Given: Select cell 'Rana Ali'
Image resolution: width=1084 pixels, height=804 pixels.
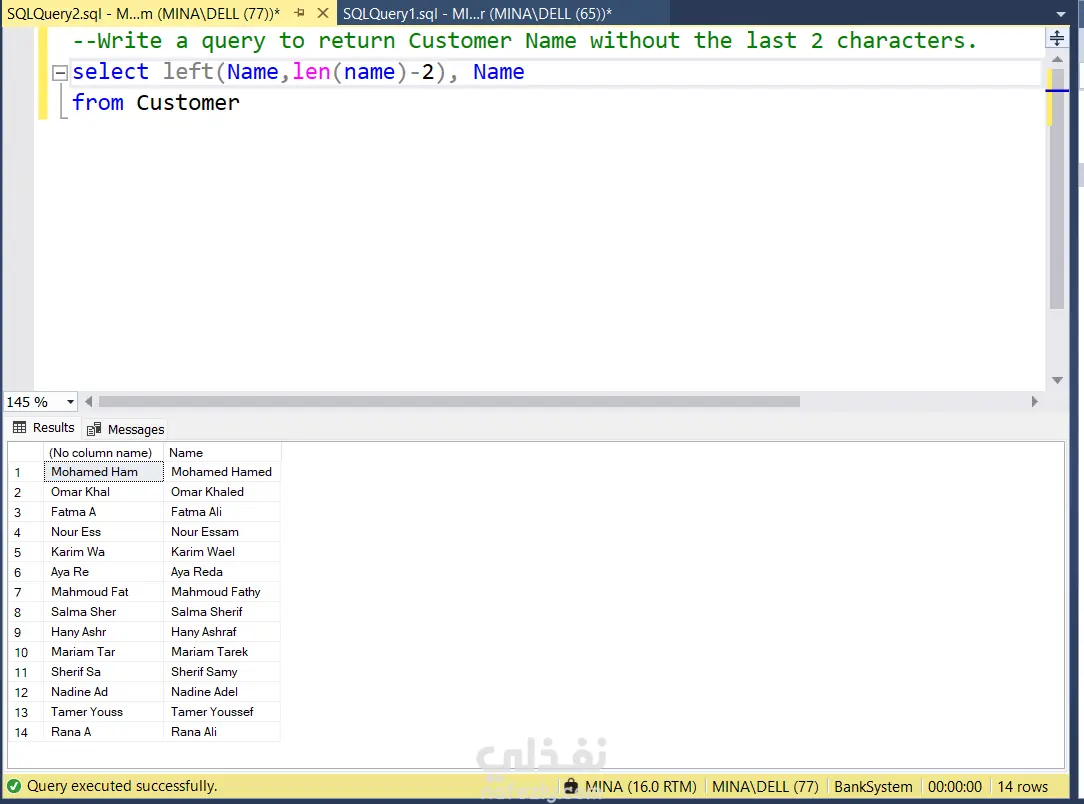Looking at the screenshot, I should click(222, 733).
